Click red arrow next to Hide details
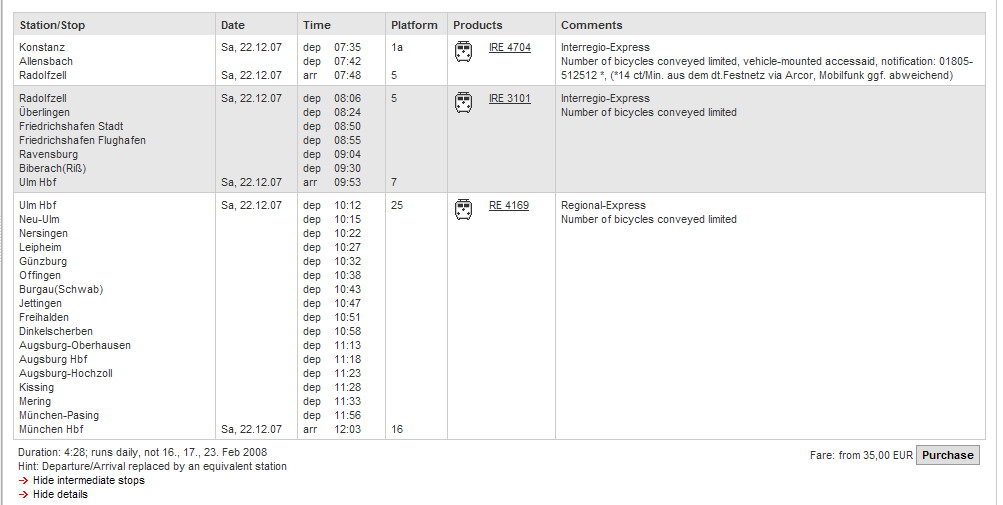Screen dimensions: 1003x505 pos(24,495)
